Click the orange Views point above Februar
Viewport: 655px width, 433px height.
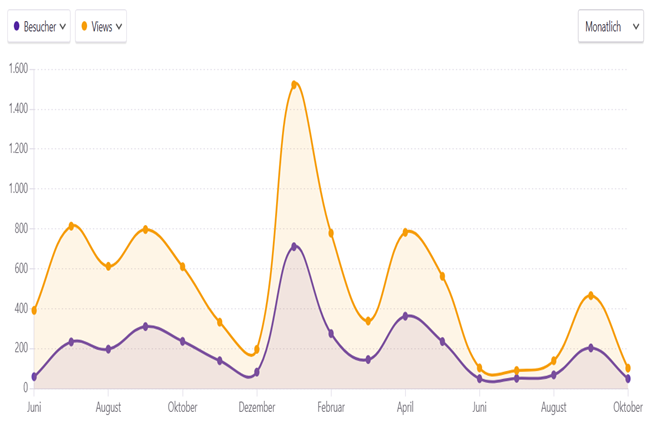331,233
